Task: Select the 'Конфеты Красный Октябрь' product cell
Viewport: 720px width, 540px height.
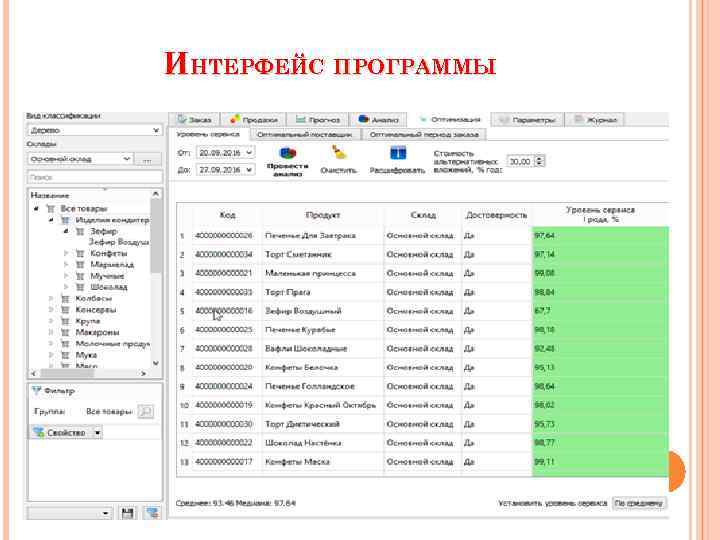Action: click(321, 405)
